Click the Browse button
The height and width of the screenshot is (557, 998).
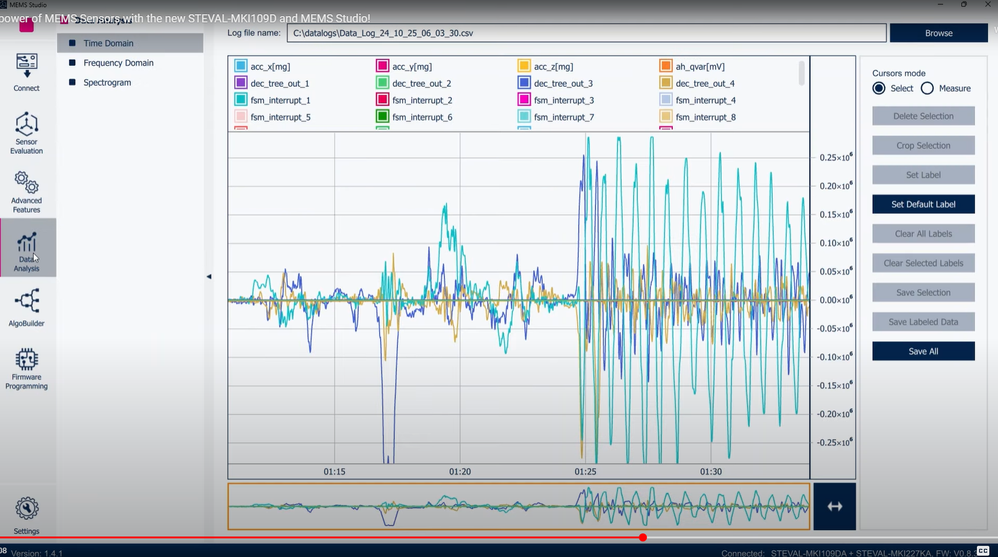(x=939, y=33)
